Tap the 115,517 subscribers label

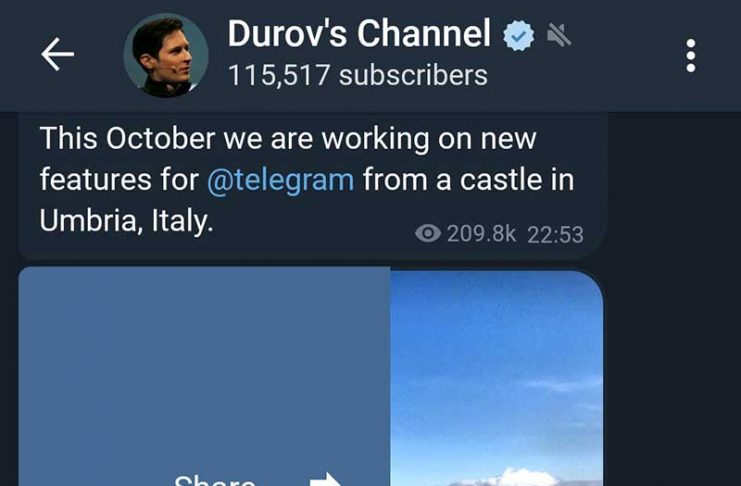tap(358, 75)
